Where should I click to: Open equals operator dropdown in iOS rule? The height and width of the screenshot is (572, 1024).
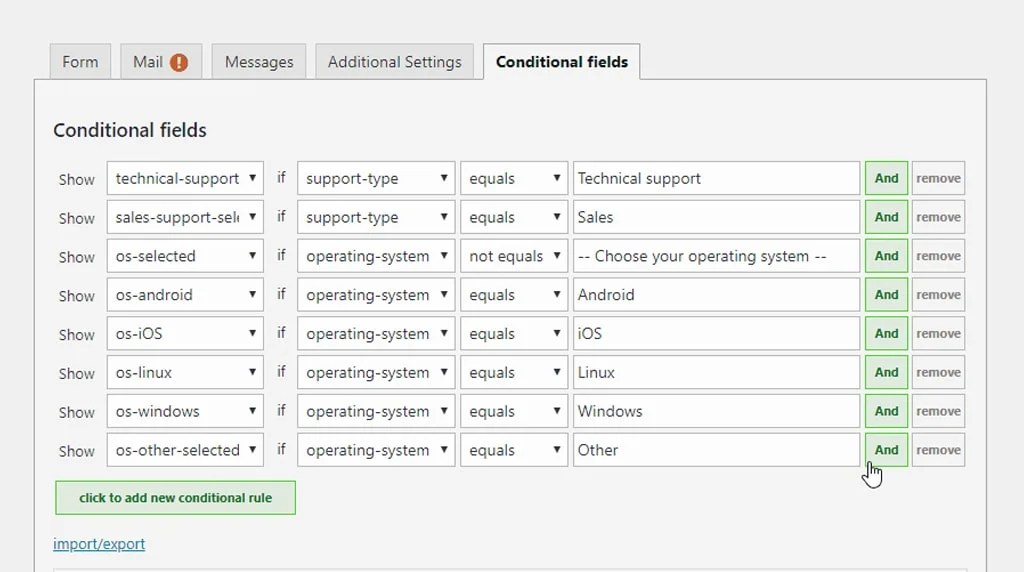514,334
